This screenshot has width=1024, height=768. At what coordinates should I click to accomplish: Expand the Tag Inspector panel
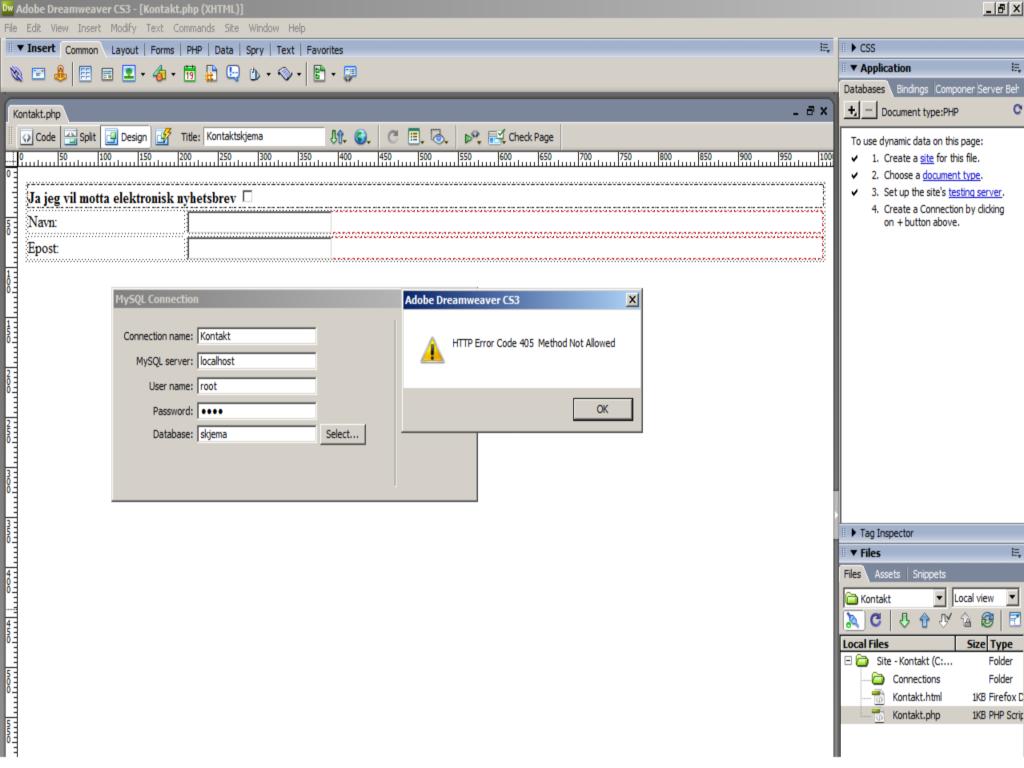point(854,533)
